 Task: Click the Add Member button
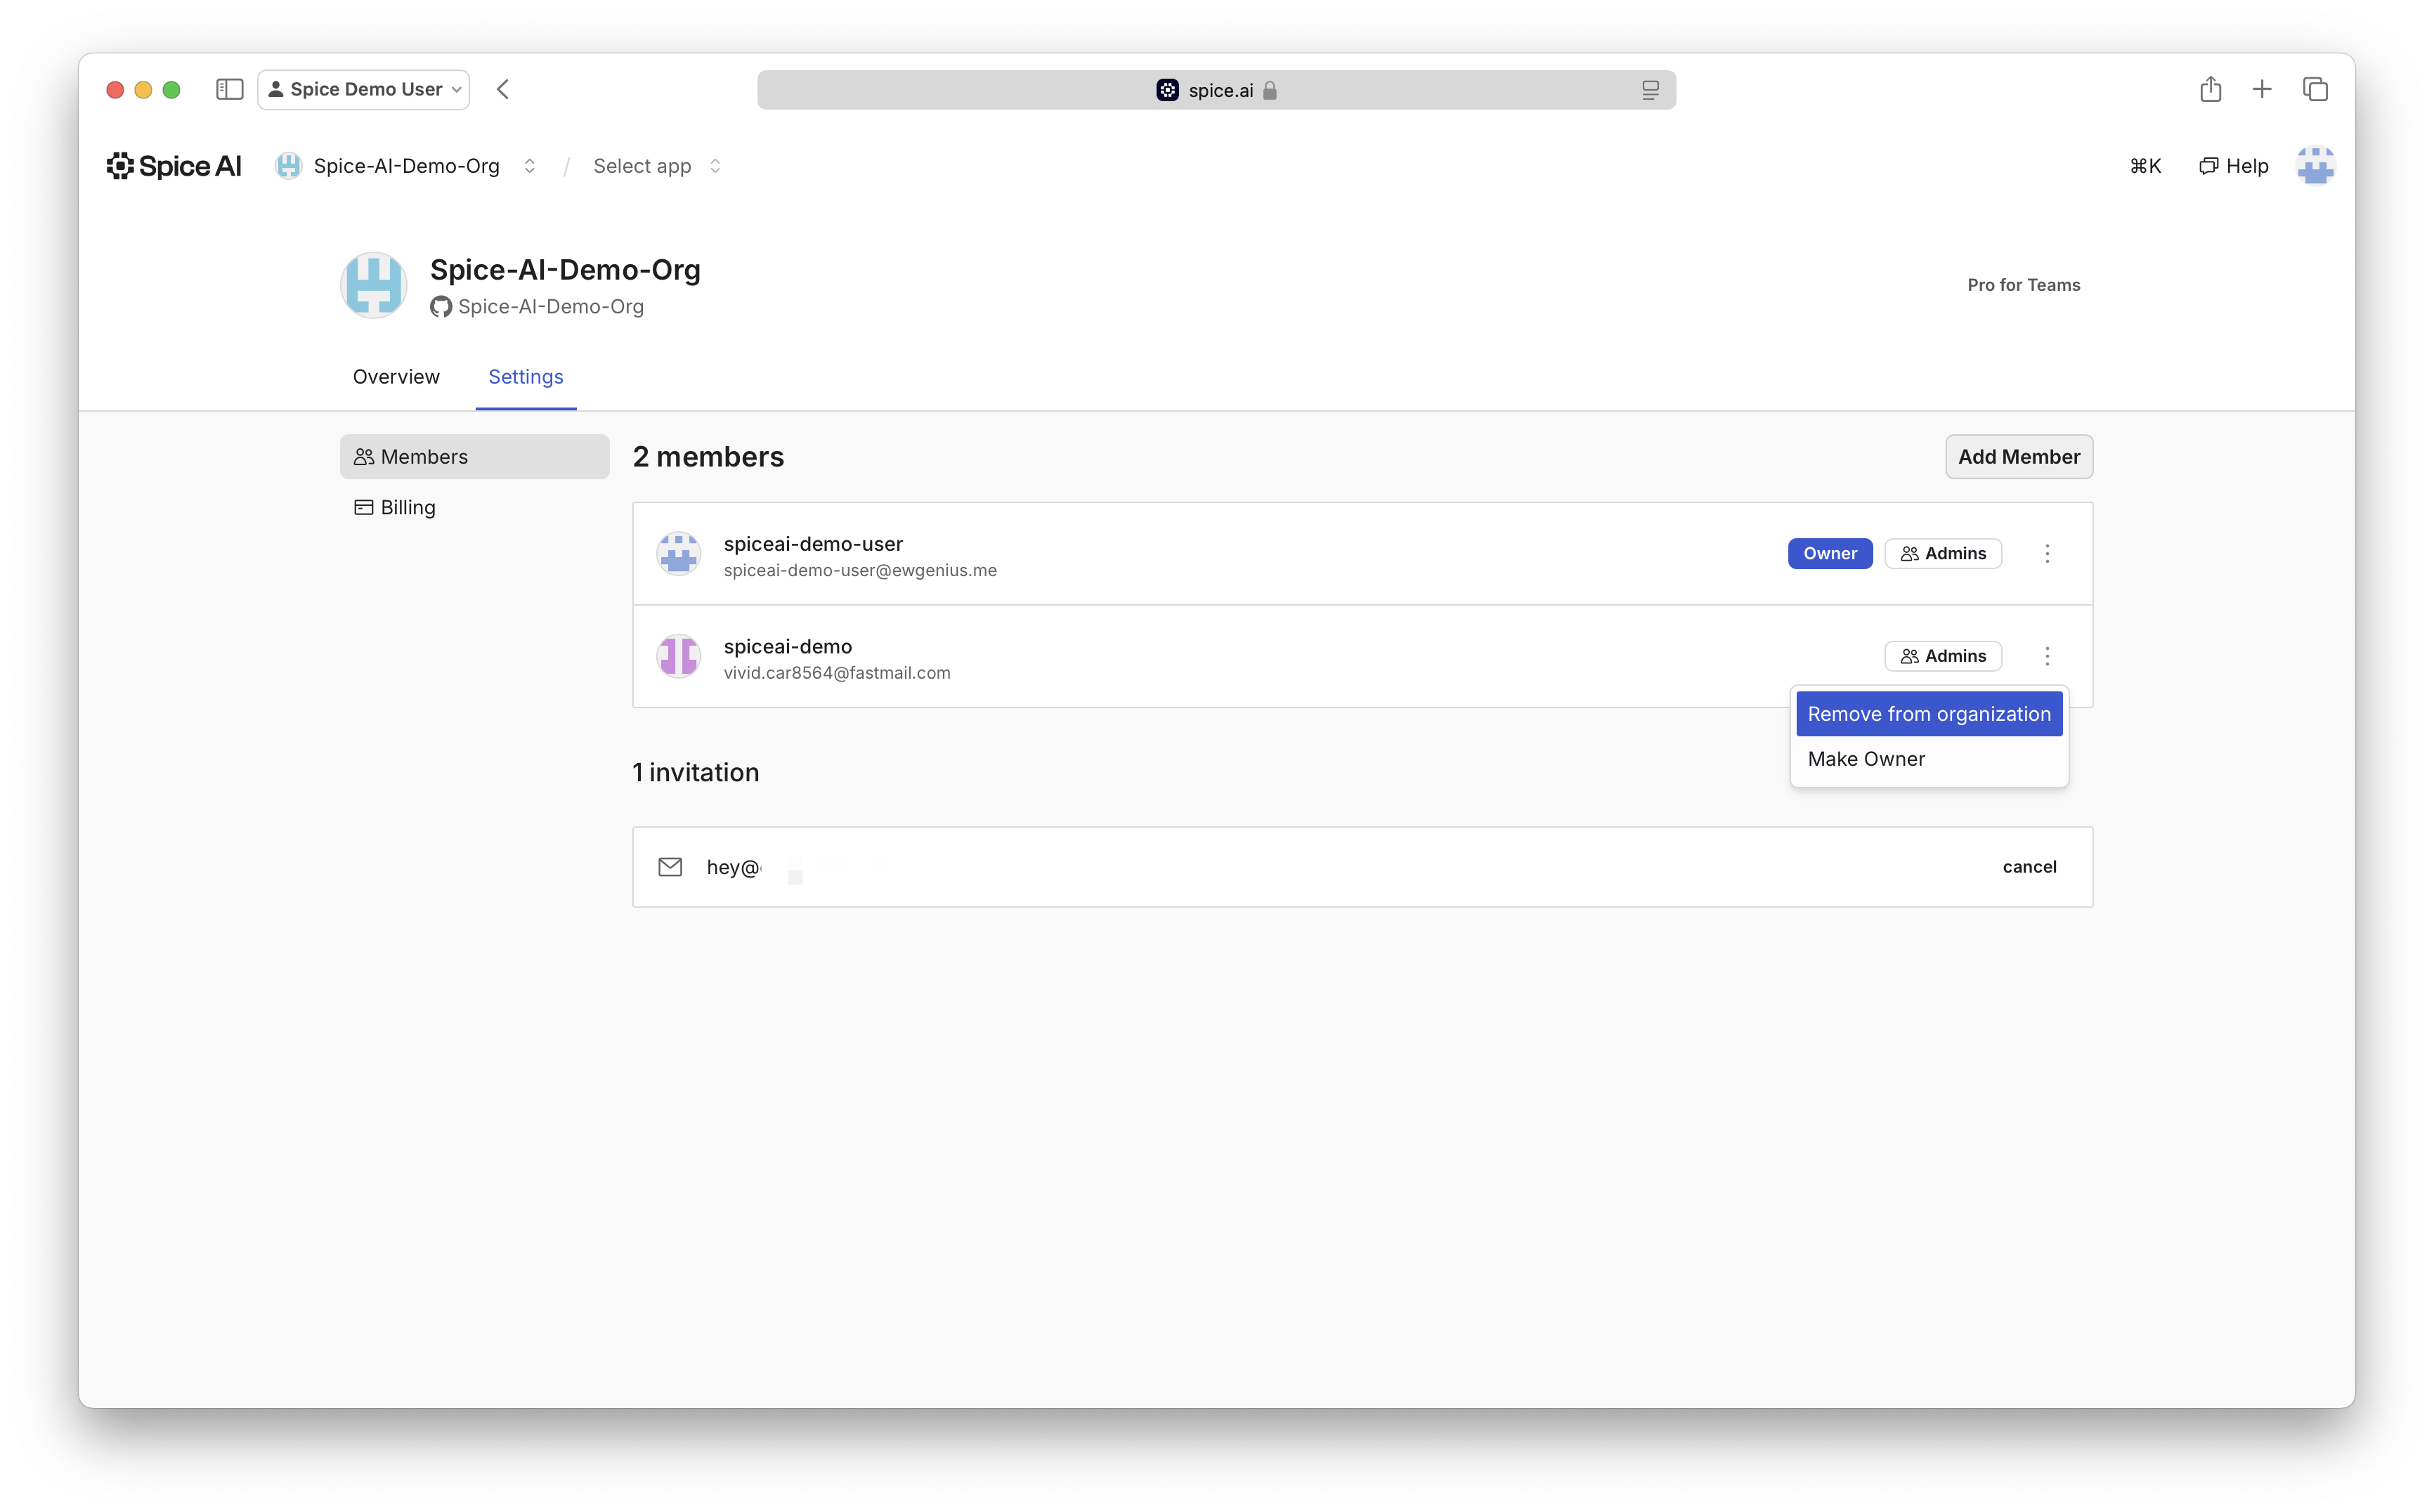point(2018,457)
